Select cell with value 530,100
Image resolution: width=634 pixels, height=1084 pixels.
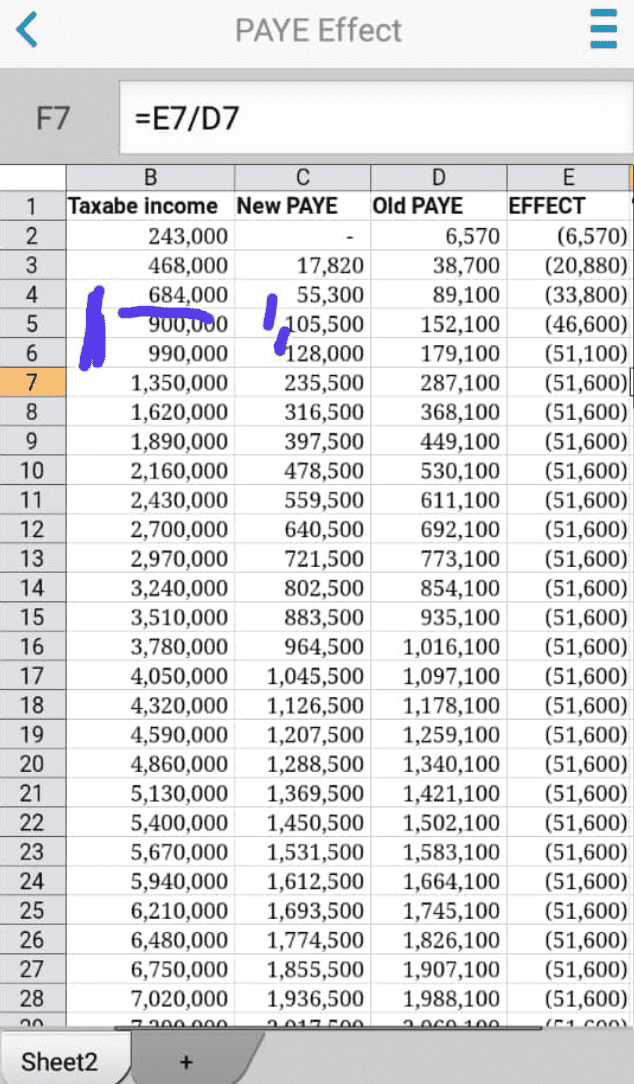[x=438, y=470]
